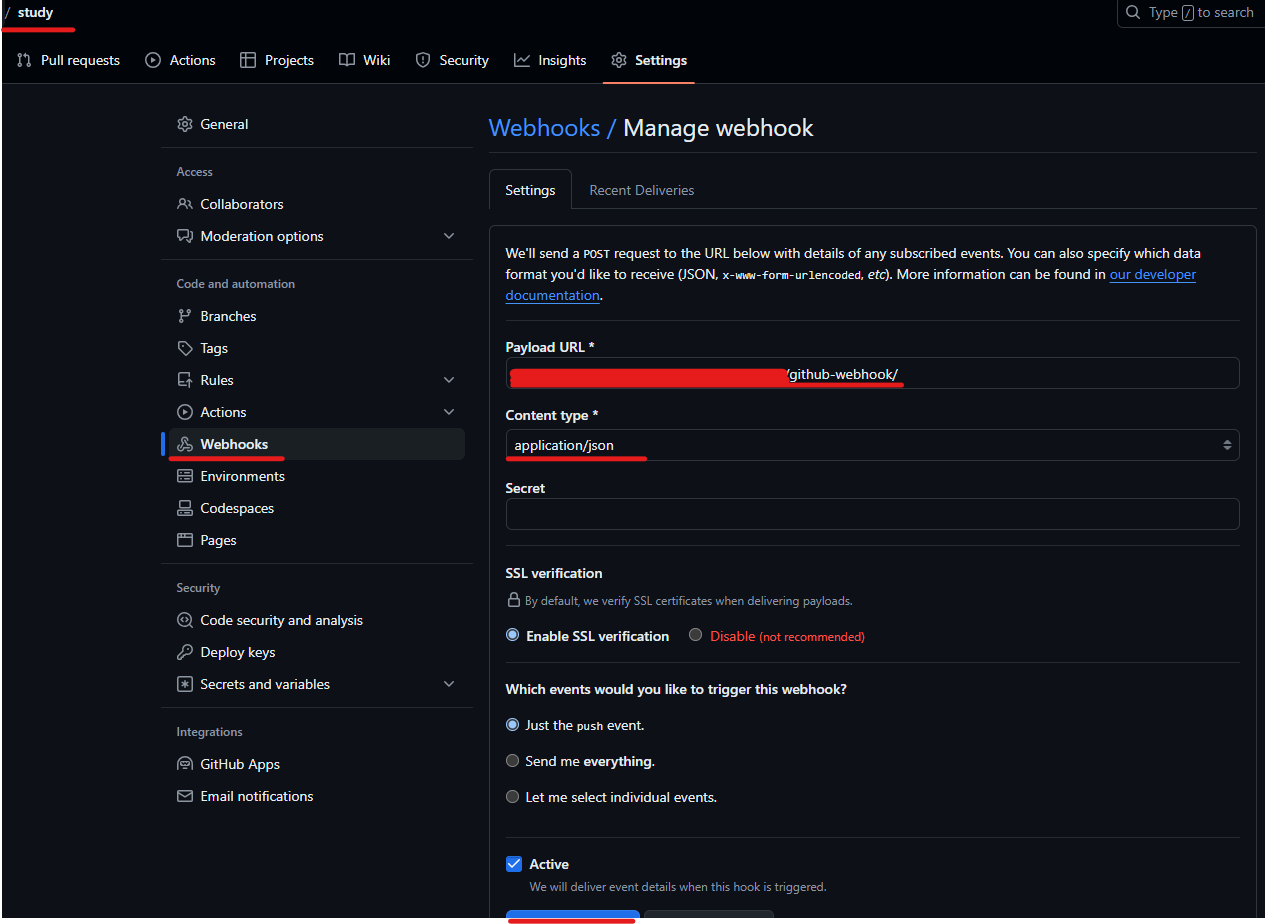Click the Collaborators people icon
1265x924 pixels.
pyautogui.click(x=185, y=204)
